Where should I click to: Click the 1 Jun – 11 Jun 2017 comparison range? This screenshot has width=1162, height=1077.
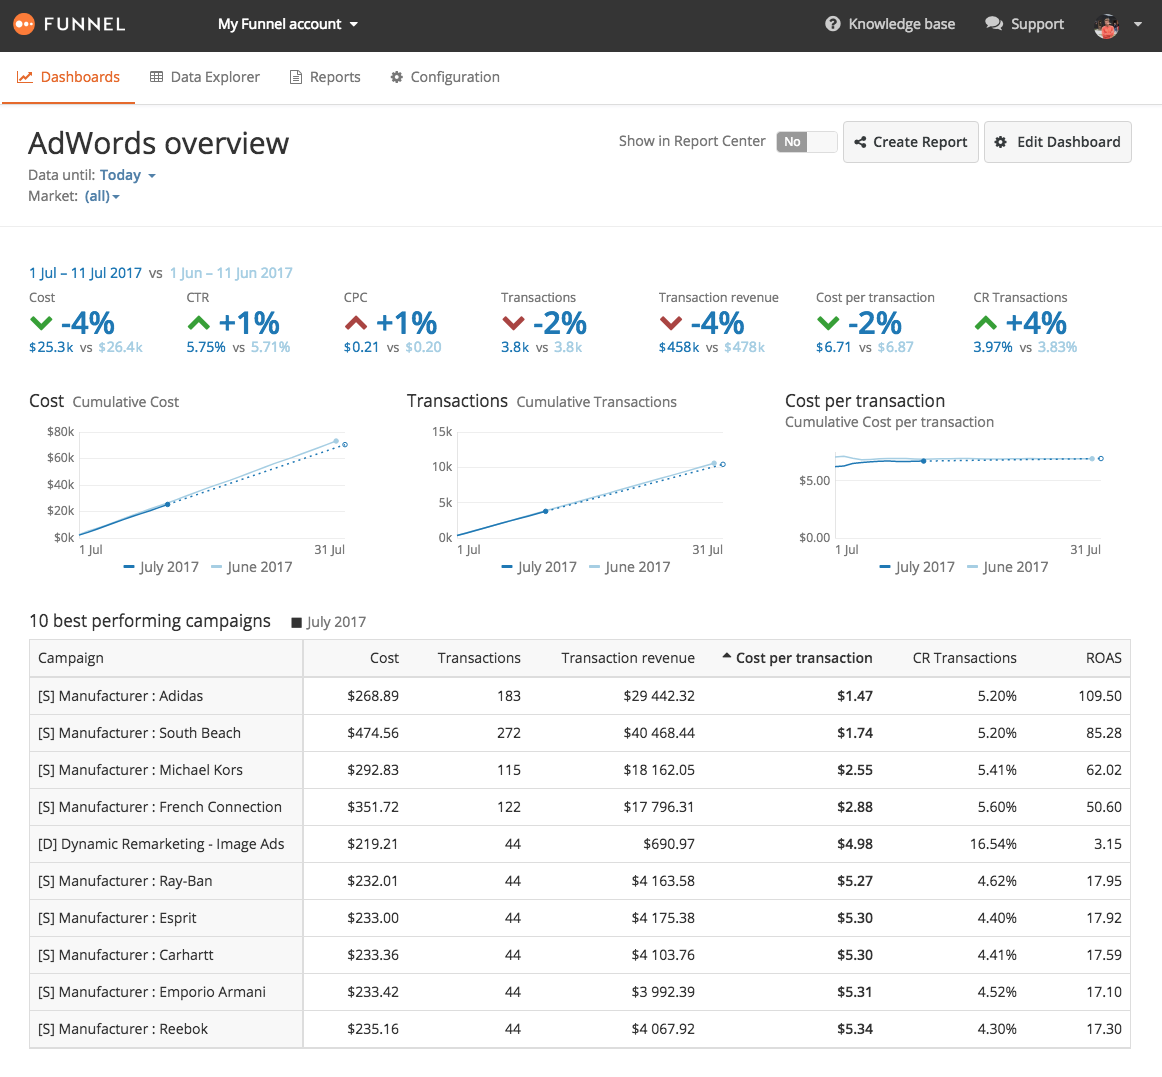pyautogui.click(x=231, y=273)
